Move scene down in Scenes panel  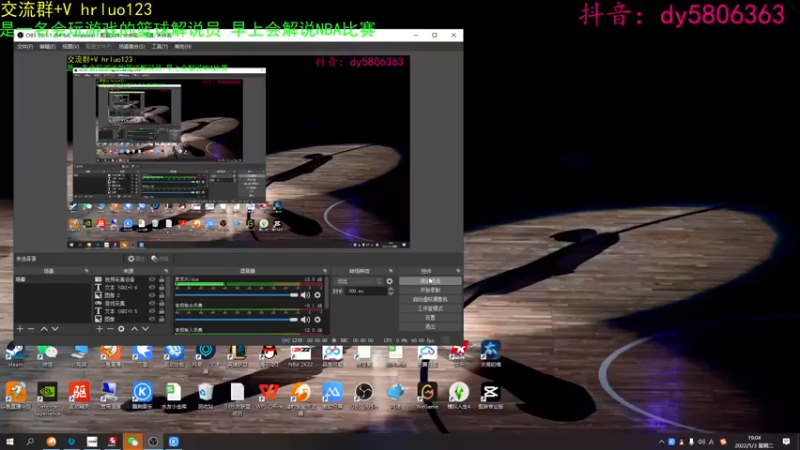pyautogui.click(x=55, y=329)
